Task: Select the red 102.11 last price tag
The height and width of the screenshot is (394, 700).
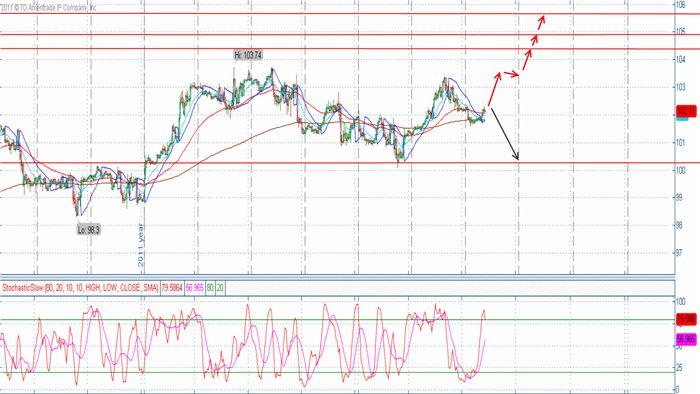Action: (x=686, y=110)
